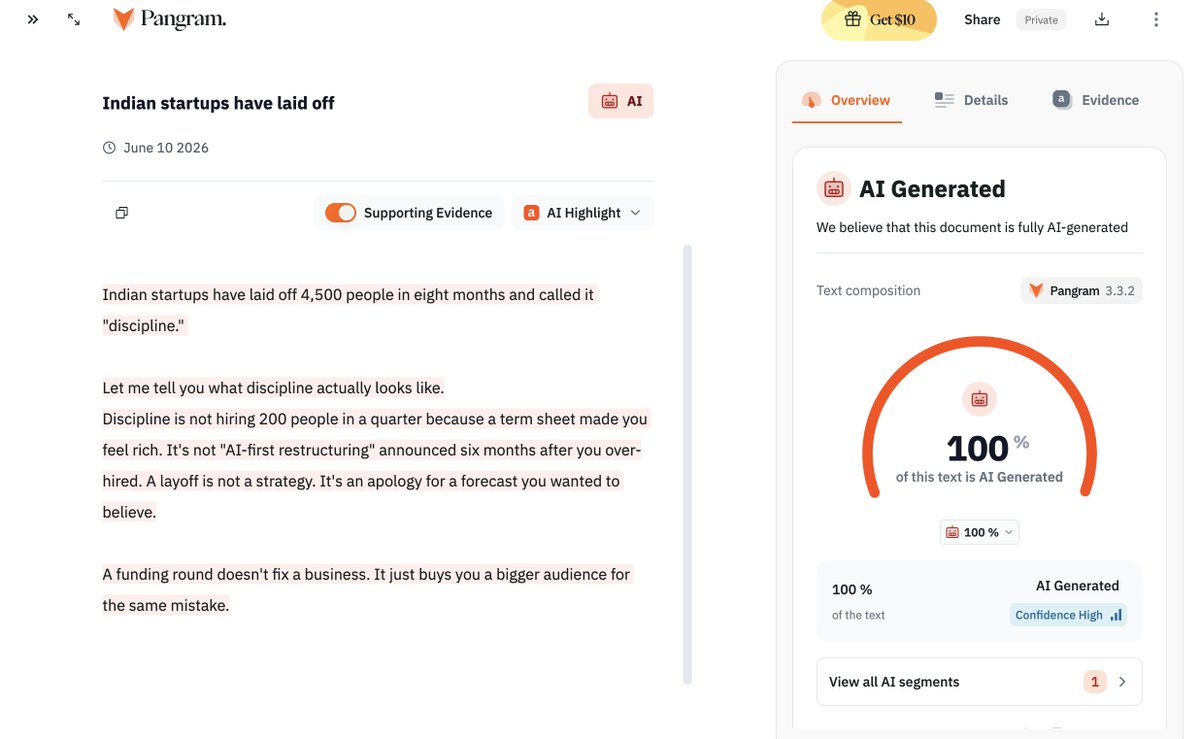Click the gift icon in Get $10
This screenshot has width=1200, height=739.
[853, 19]
